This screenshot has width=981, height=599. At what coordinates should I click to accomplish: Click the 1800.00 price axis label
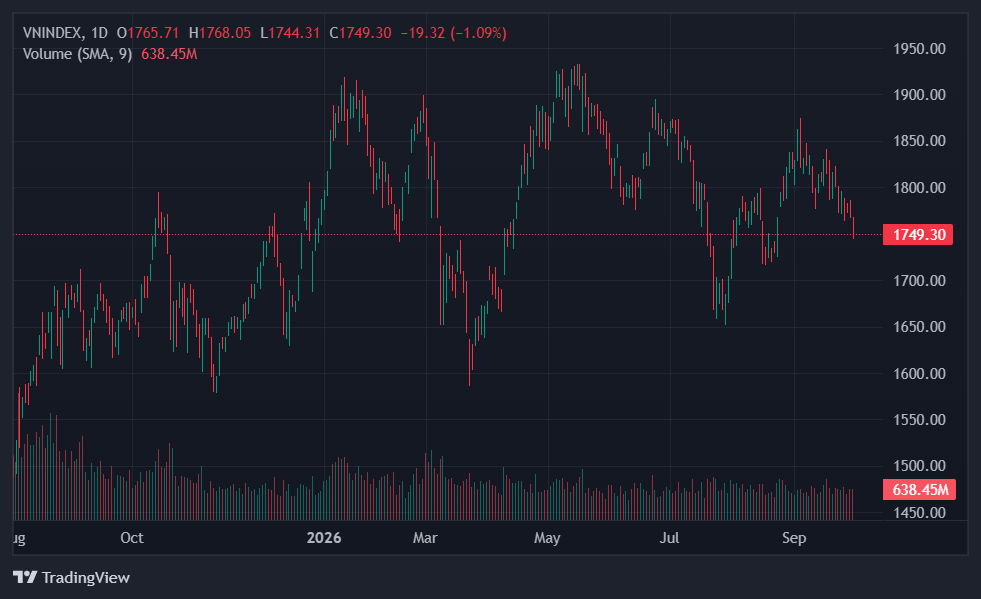[x=919, y=188]
